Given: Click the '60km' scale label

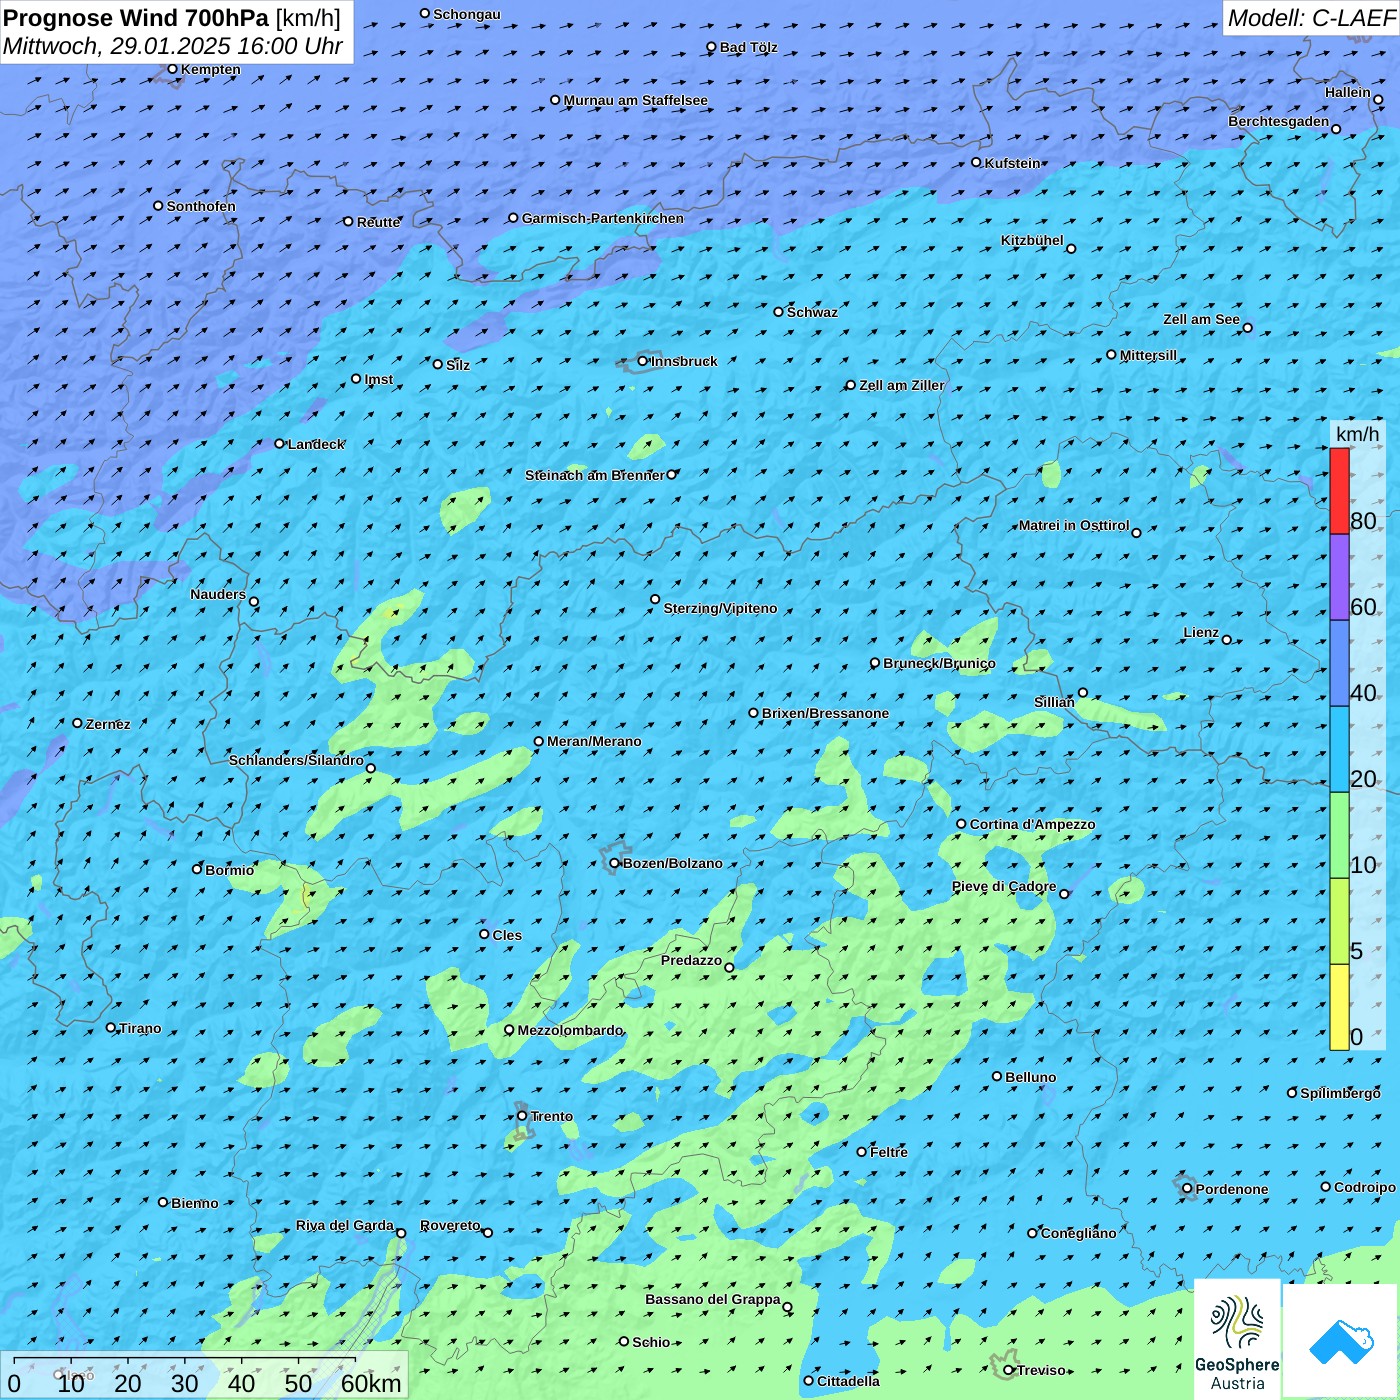Looking at the screenshot, I should 371,1383.
